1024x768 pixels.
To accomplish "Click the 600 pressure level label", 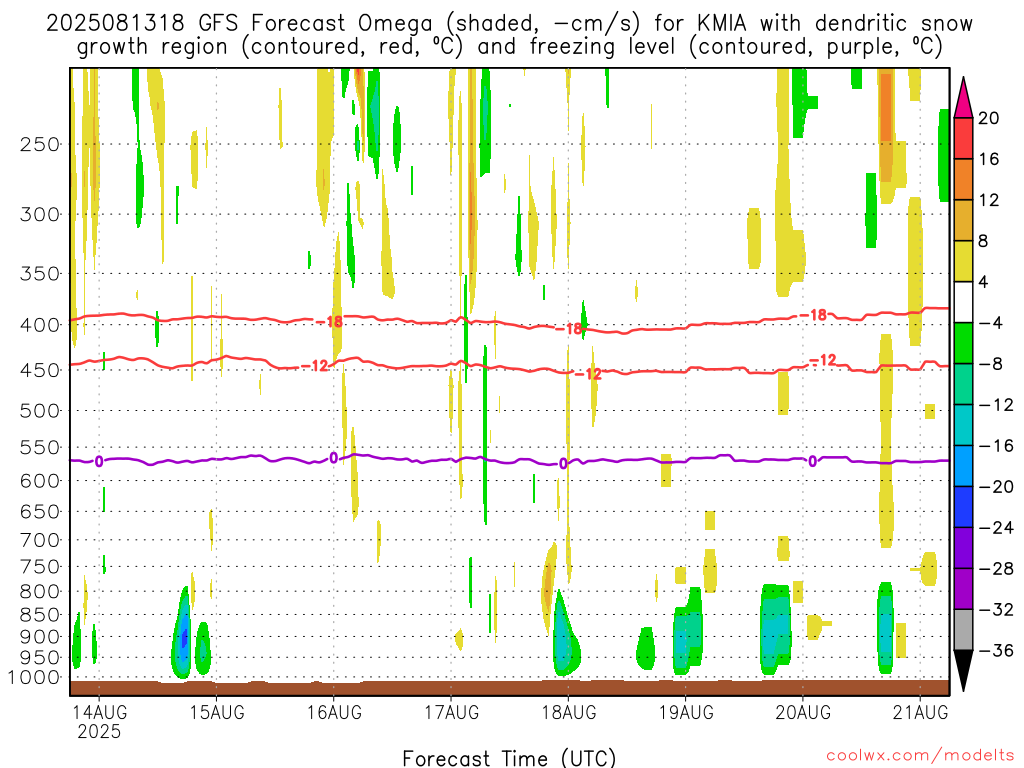I will click(40, 481).
